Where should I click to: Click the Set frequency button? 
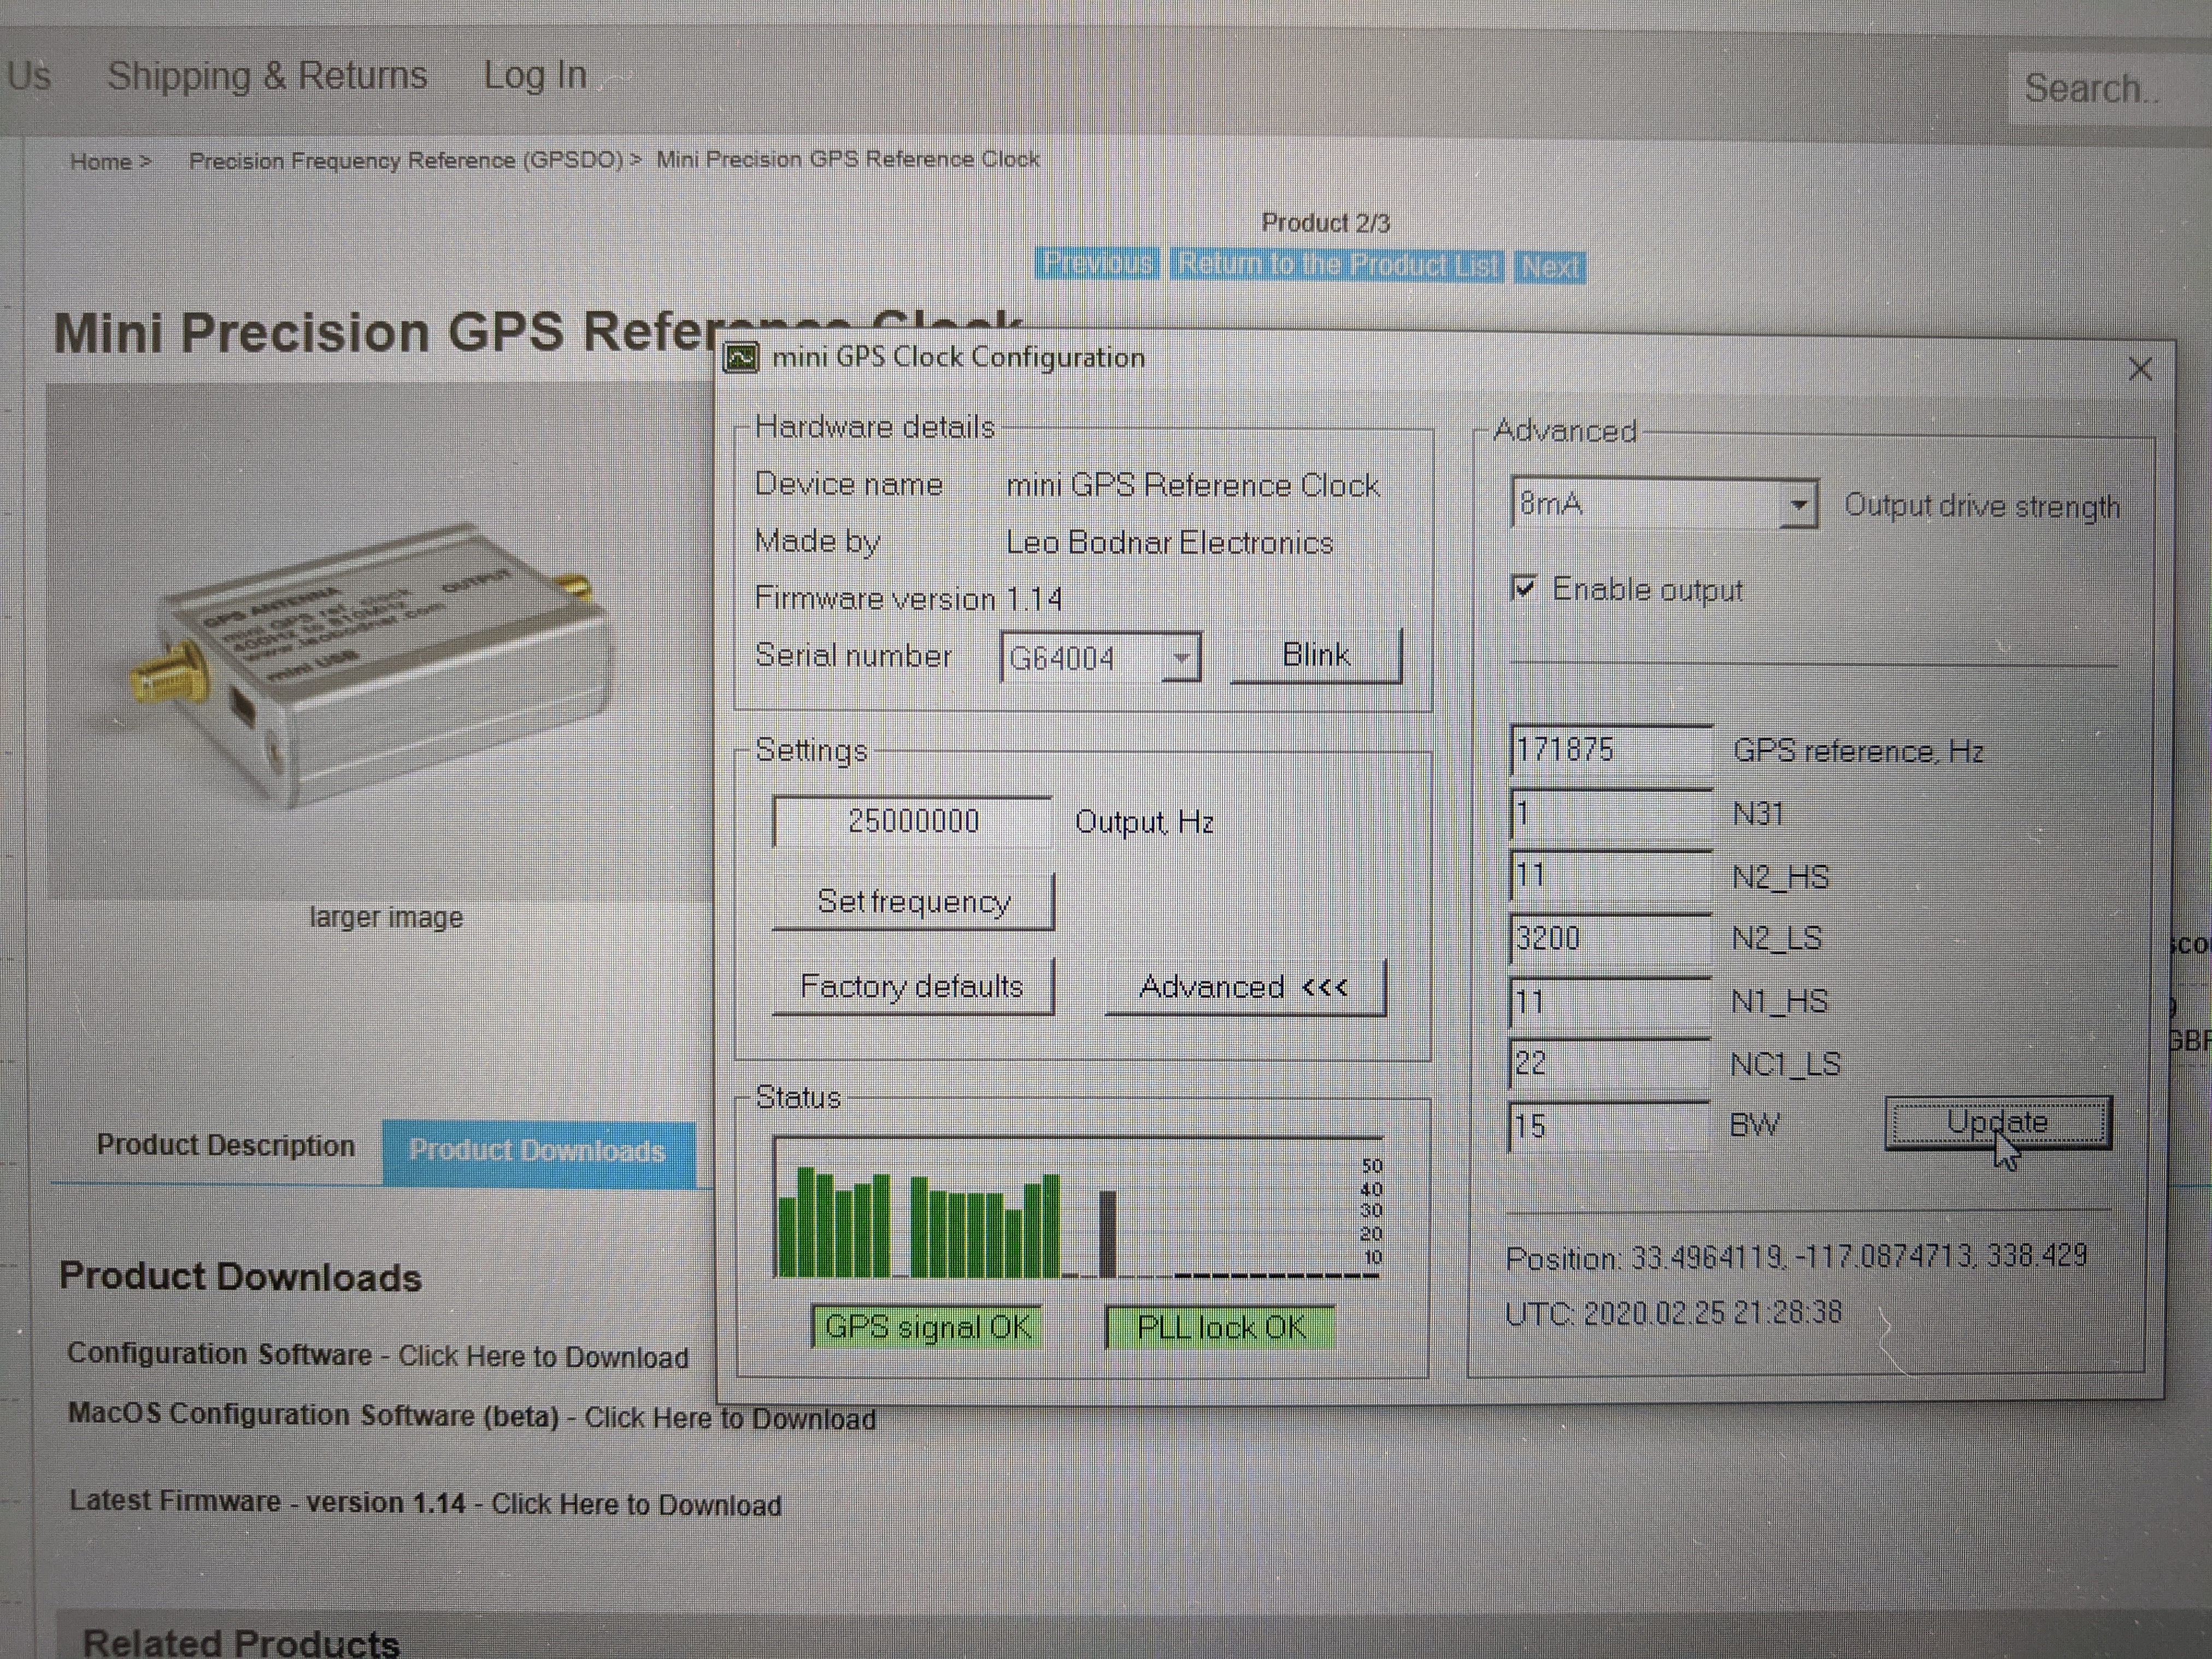(x=912, y=902)
